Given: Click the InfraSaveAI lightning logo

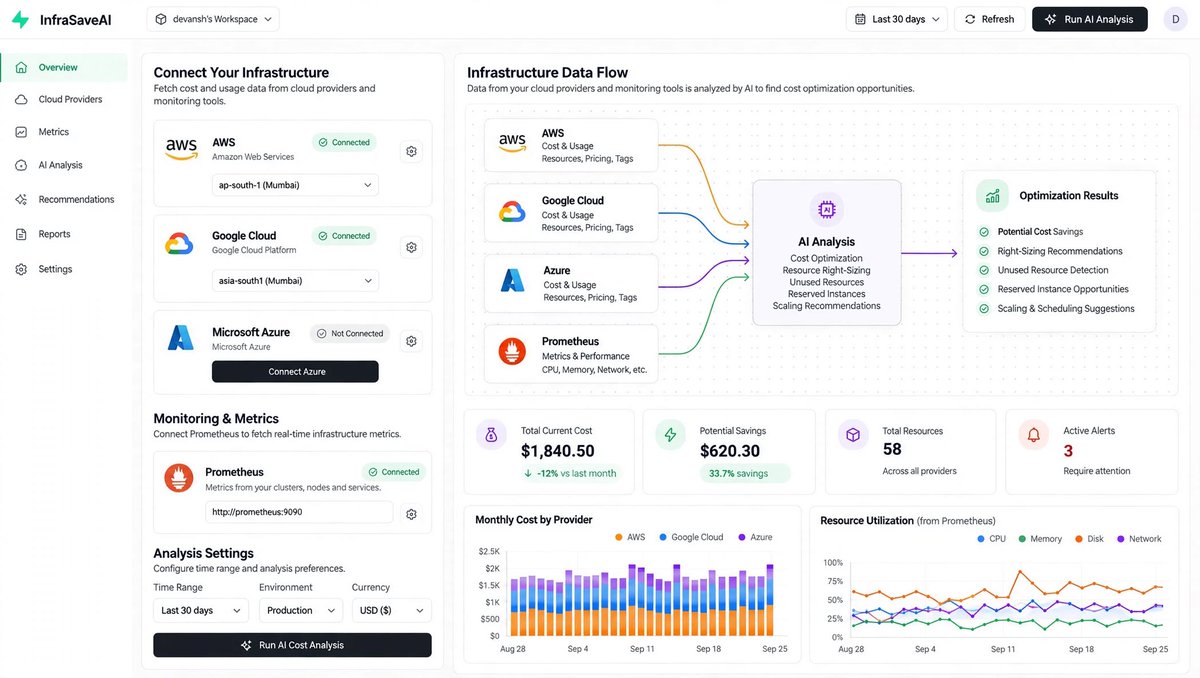Looking at the screenshot, I should [x=20, y=19].
